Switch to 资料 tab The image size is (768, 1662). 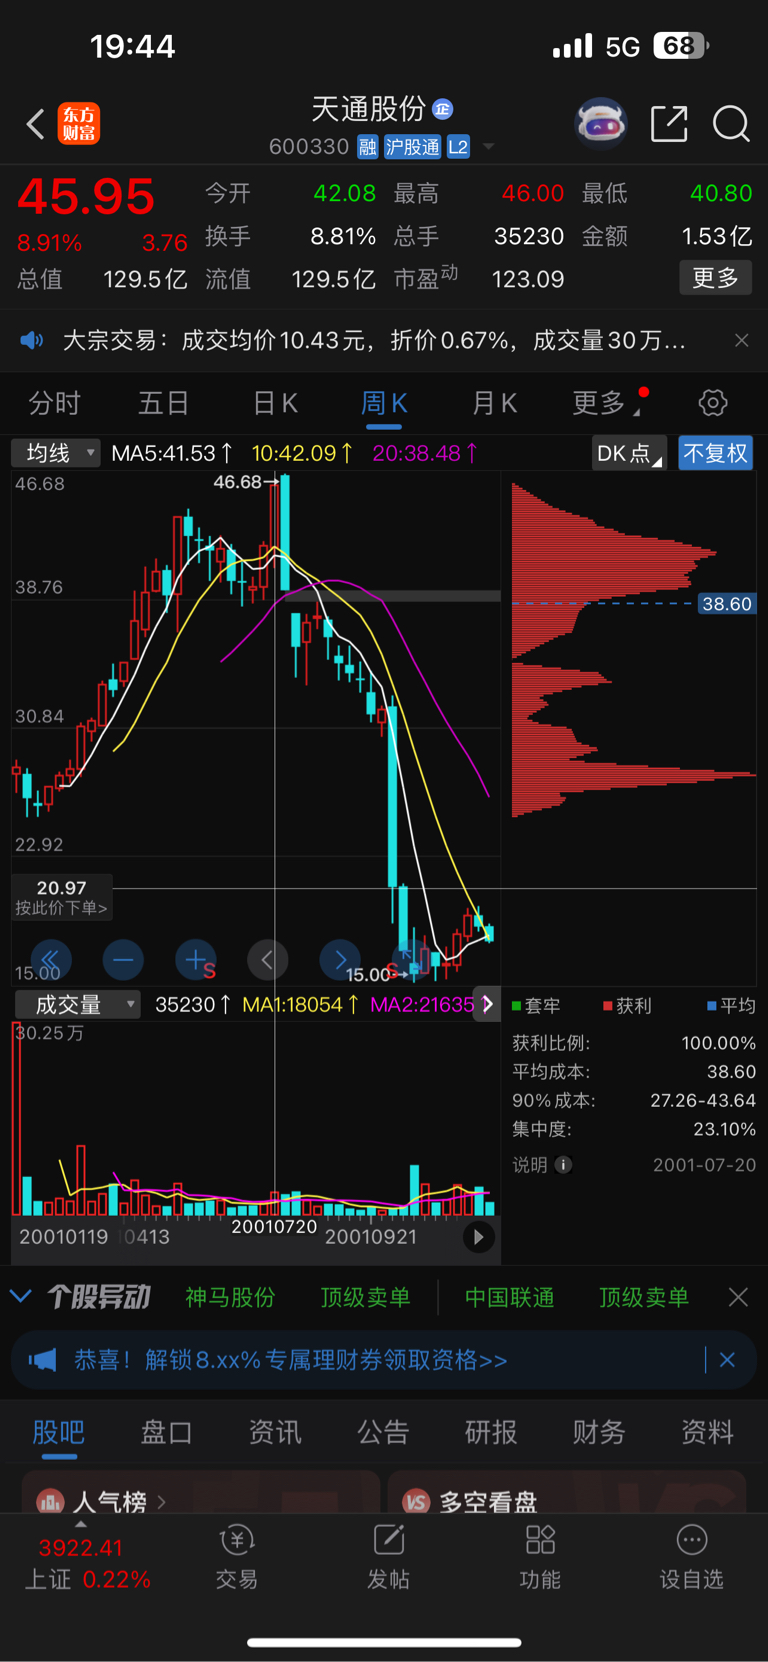click(707, 1432)
